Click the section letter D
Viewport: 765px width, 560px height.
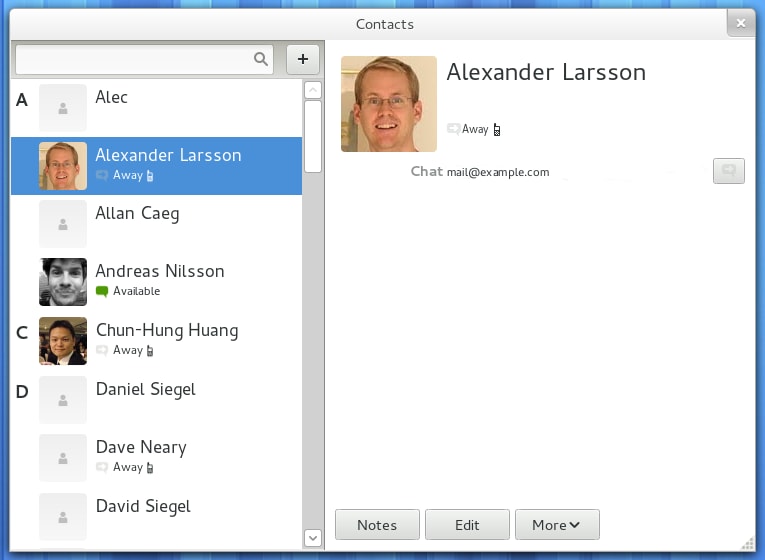click(22, 392)
